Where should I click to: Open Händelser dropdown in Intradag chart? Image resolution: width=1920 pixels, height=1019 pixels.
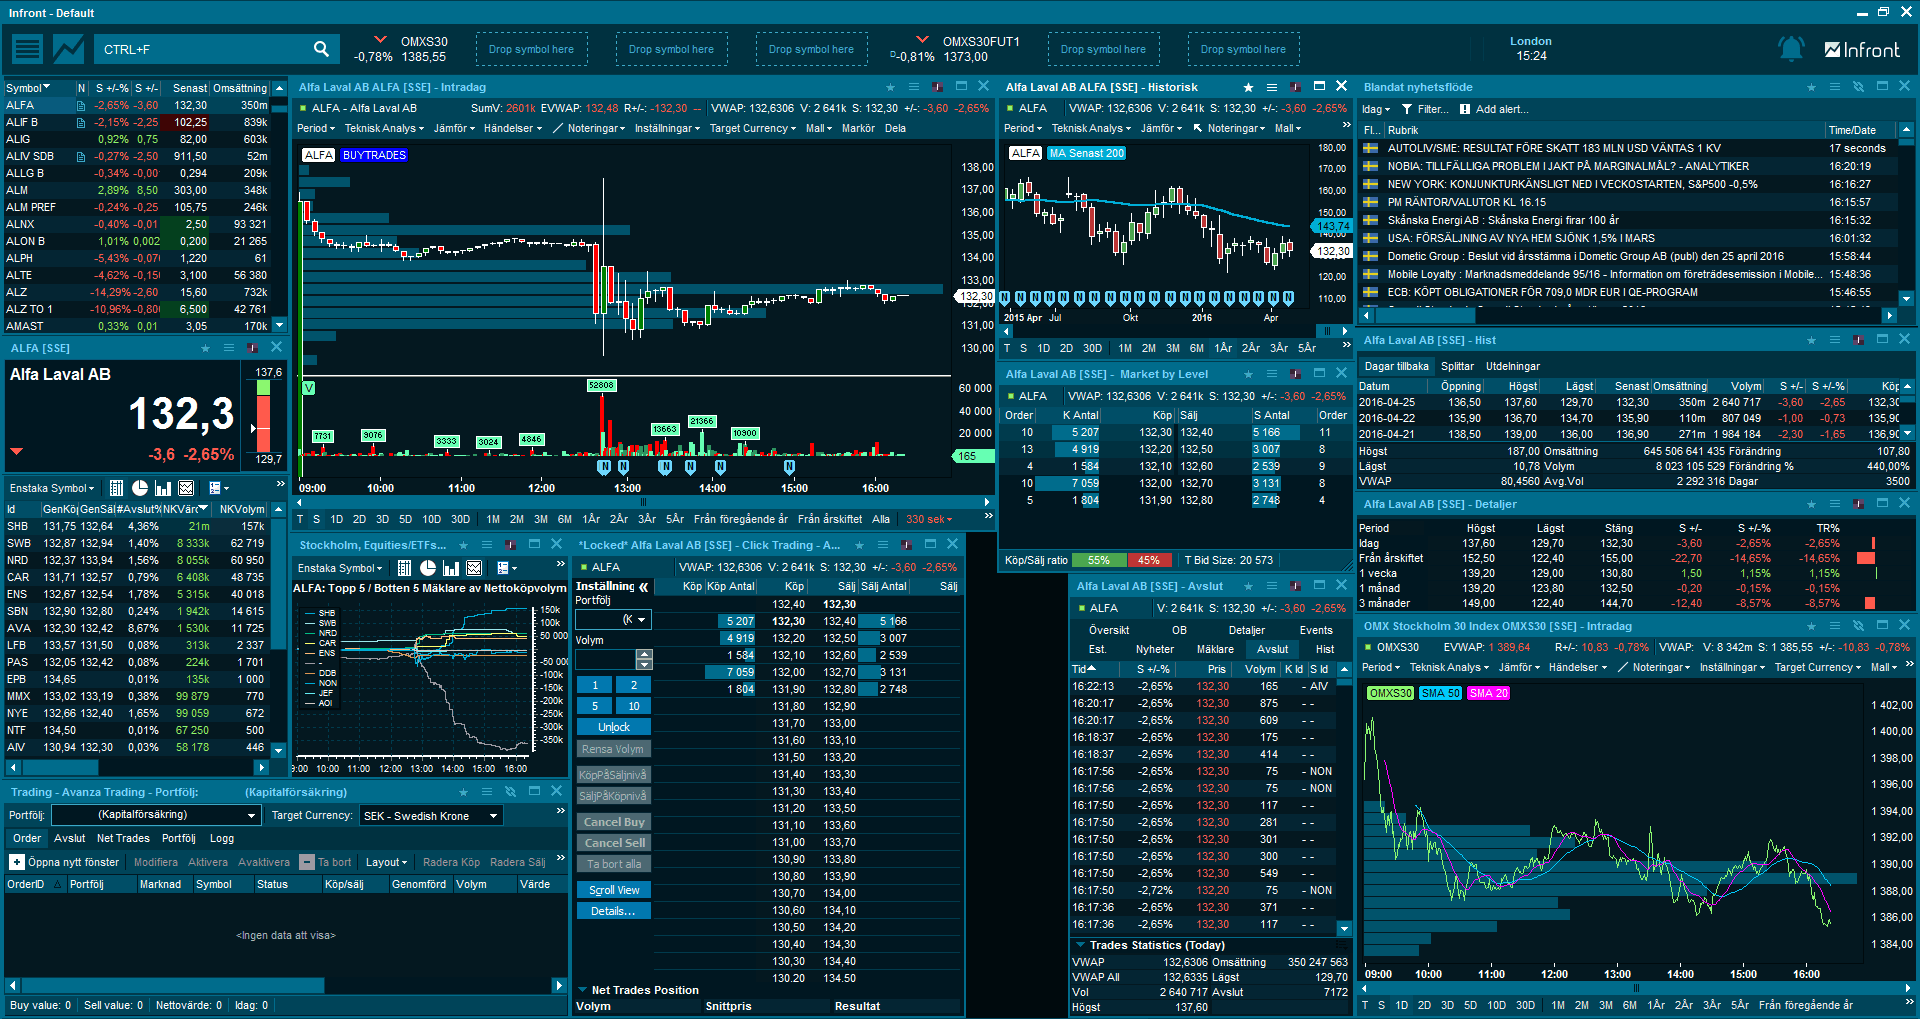[x=513, y=128]
